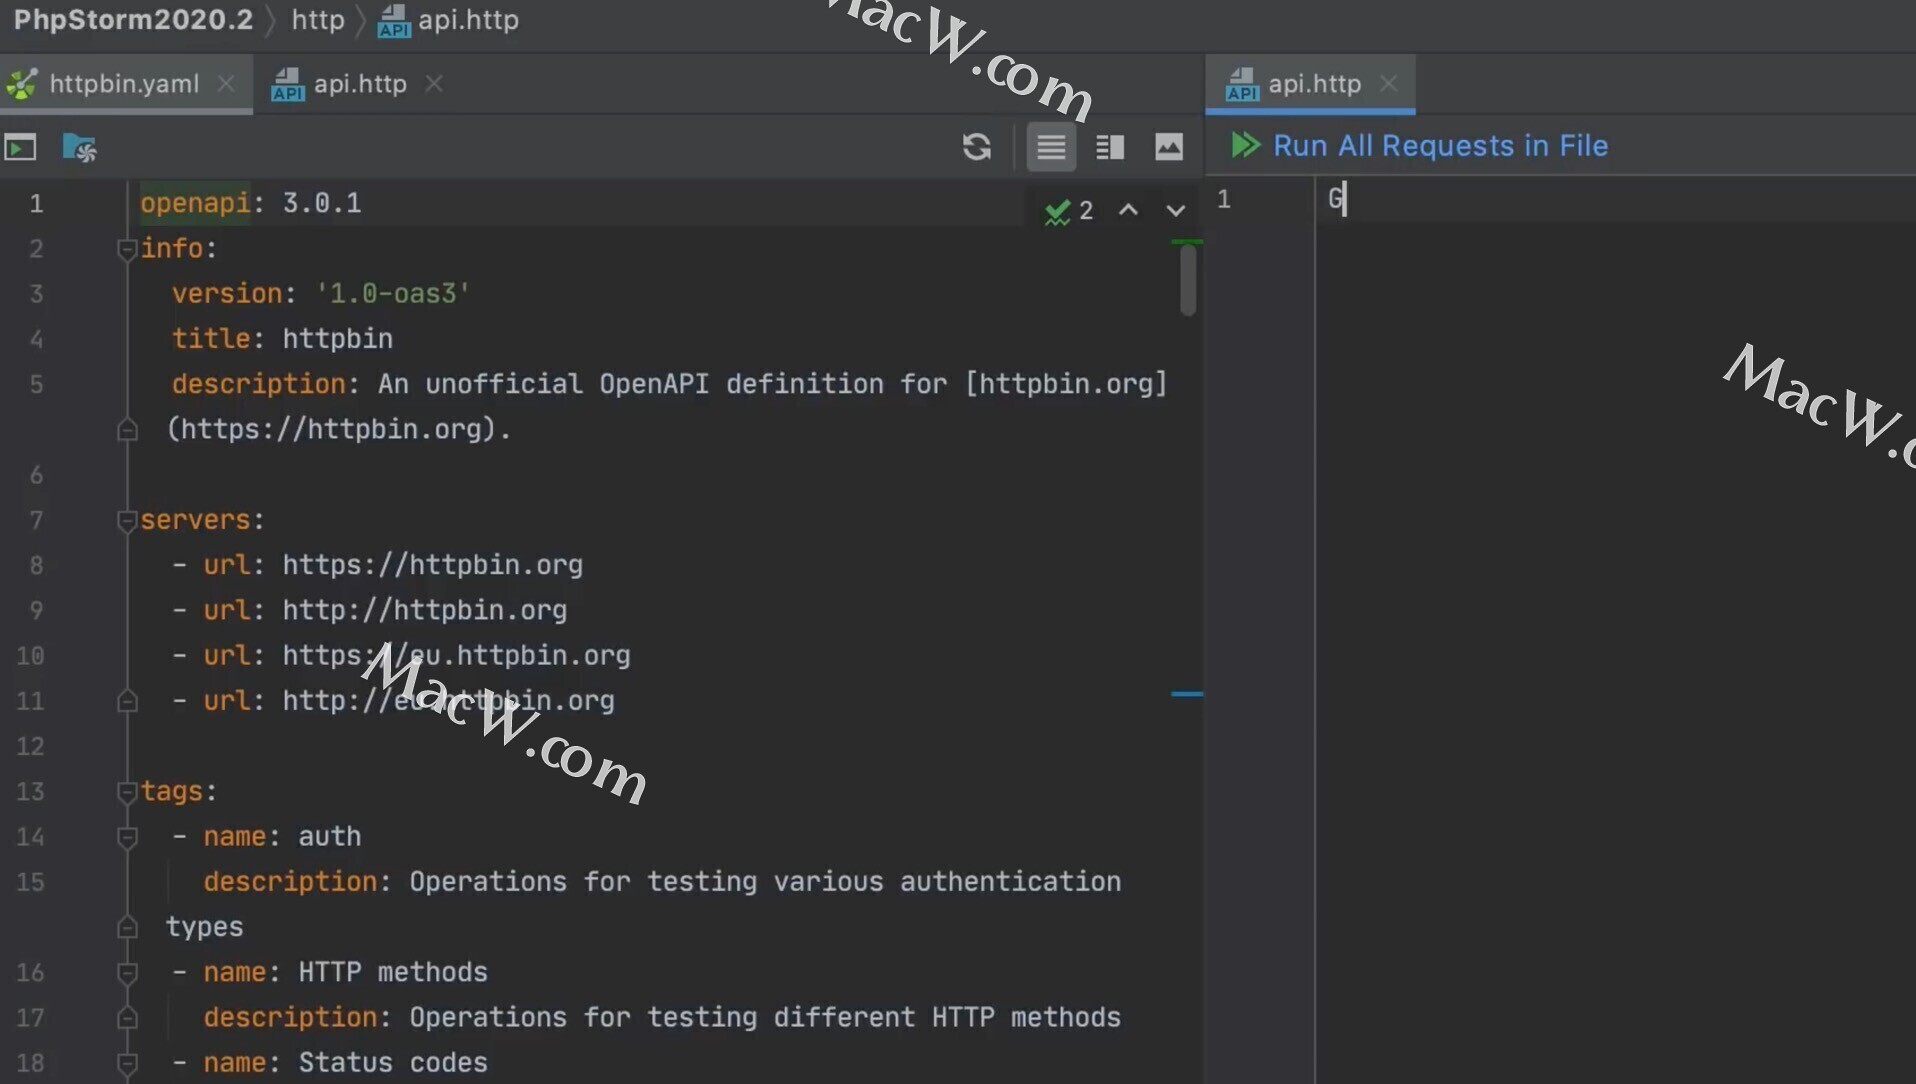Viewport: 1916px width, 1084px height.
Task: Close the left api.http tab
Action: (x=434, y=84)
